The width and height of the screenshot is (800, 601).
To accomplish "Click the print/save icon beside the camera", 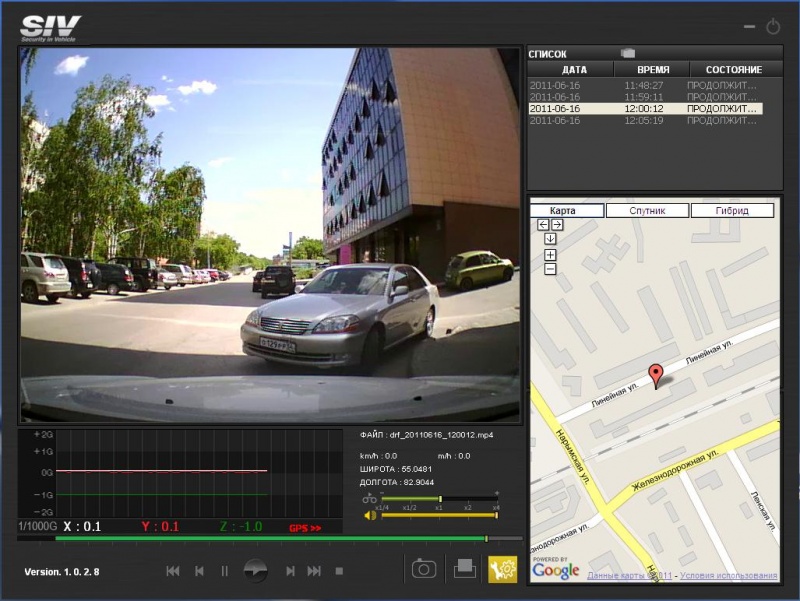I will coord(464,569).
